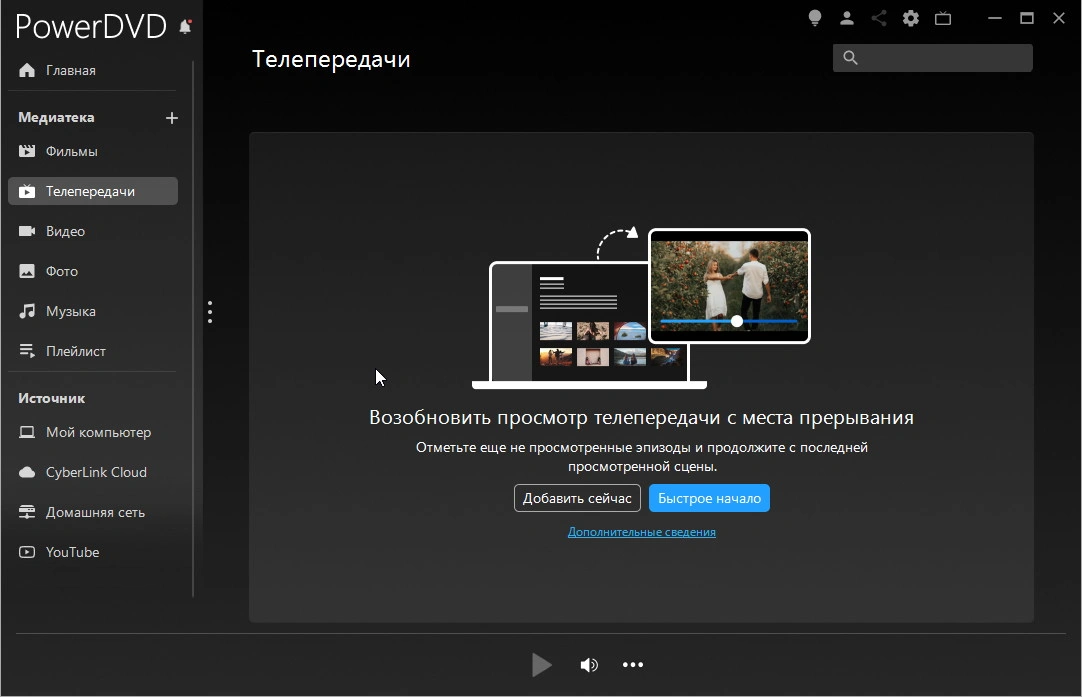1082x697 pixels.
Task: Open the three-dot more options menu
Action: click(x=633, y=665)
